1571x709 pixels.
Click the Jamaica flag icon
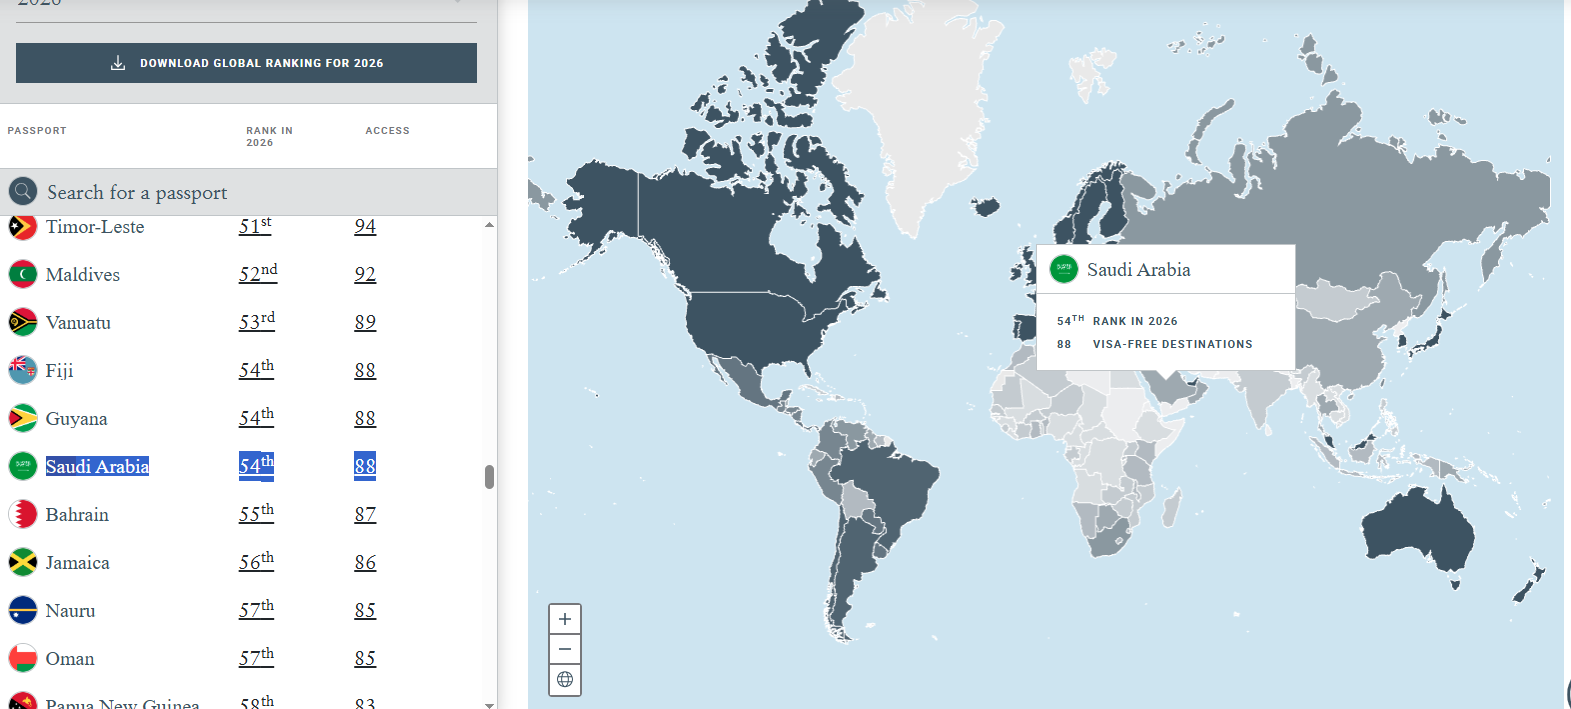coord(23,563)
